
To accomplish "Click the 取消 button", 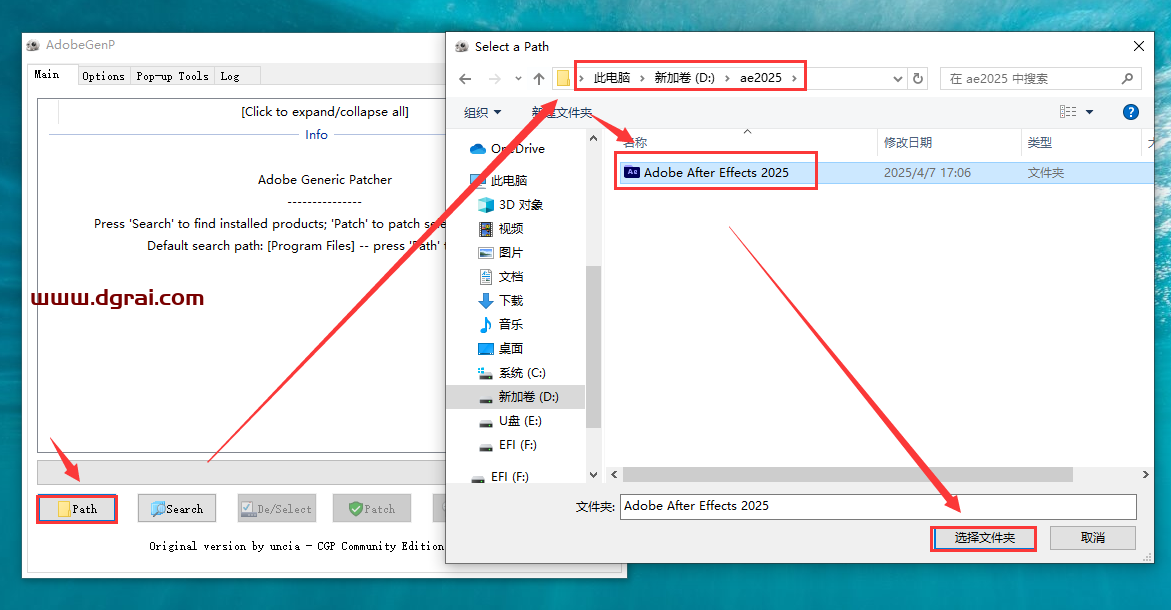I will [x=1093, y=538].
